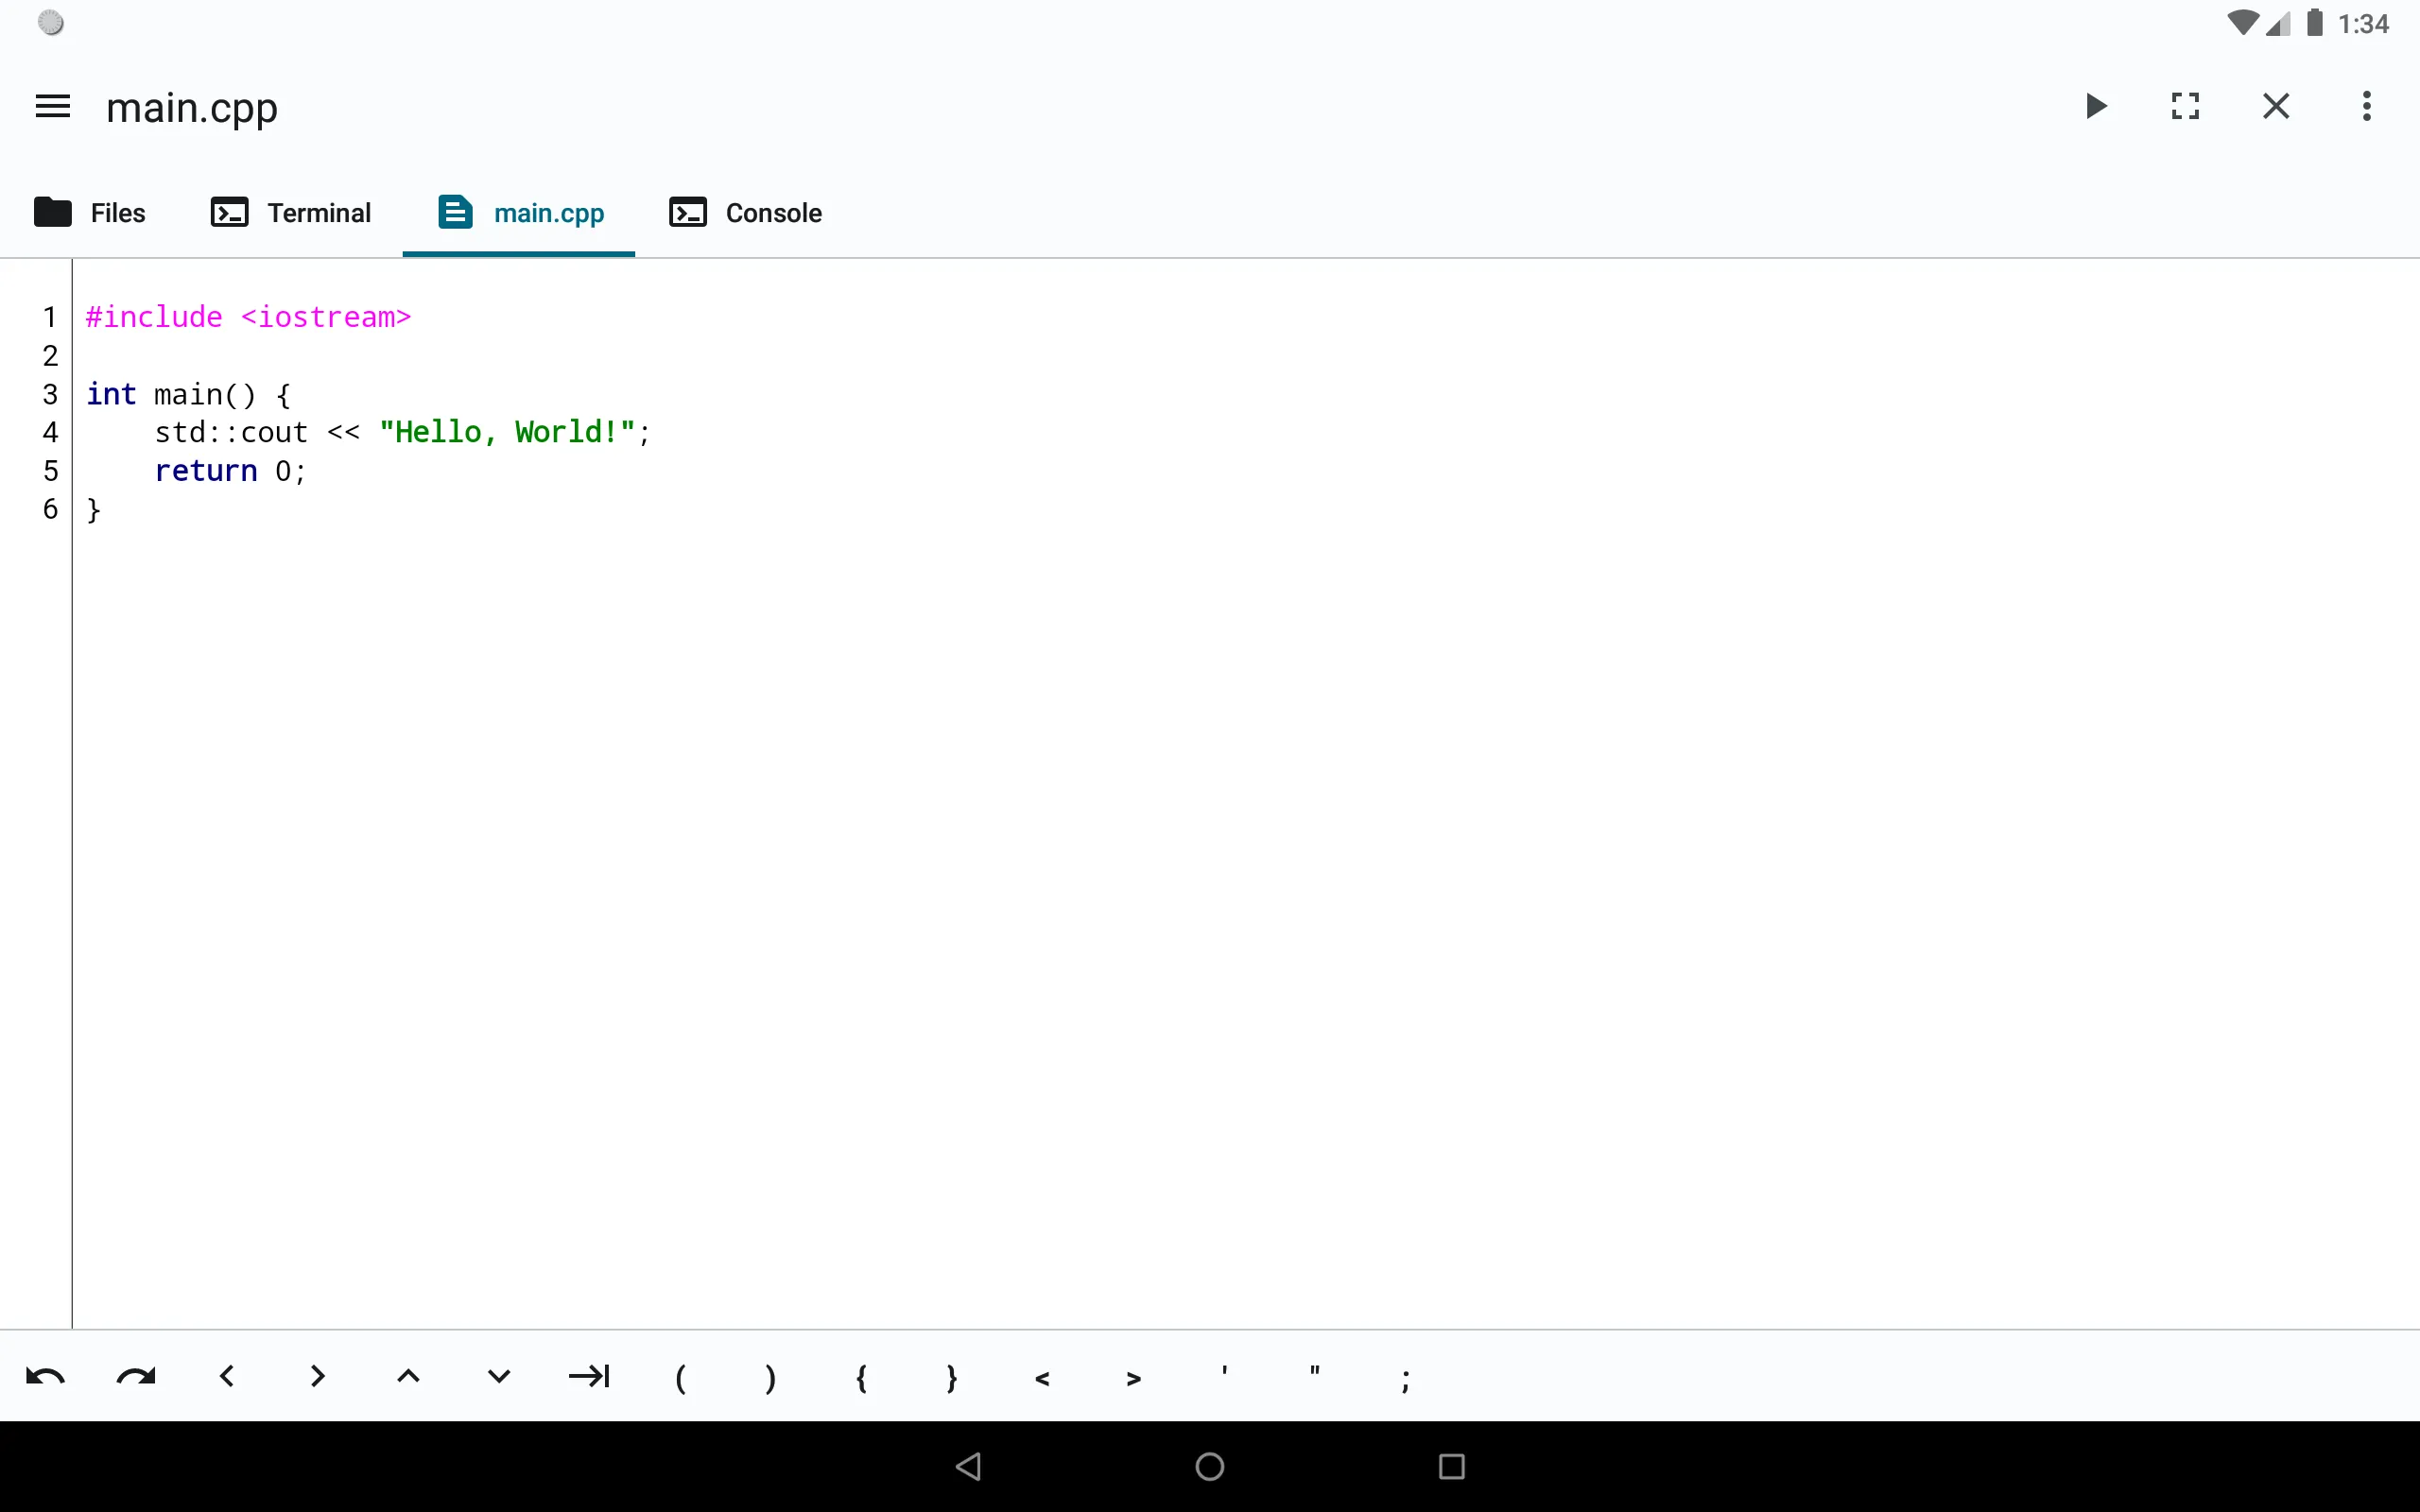Insert a tab indent
Image resolution: width=2420 pixels, height=1512 pixels.
[x=589, y=1376]
